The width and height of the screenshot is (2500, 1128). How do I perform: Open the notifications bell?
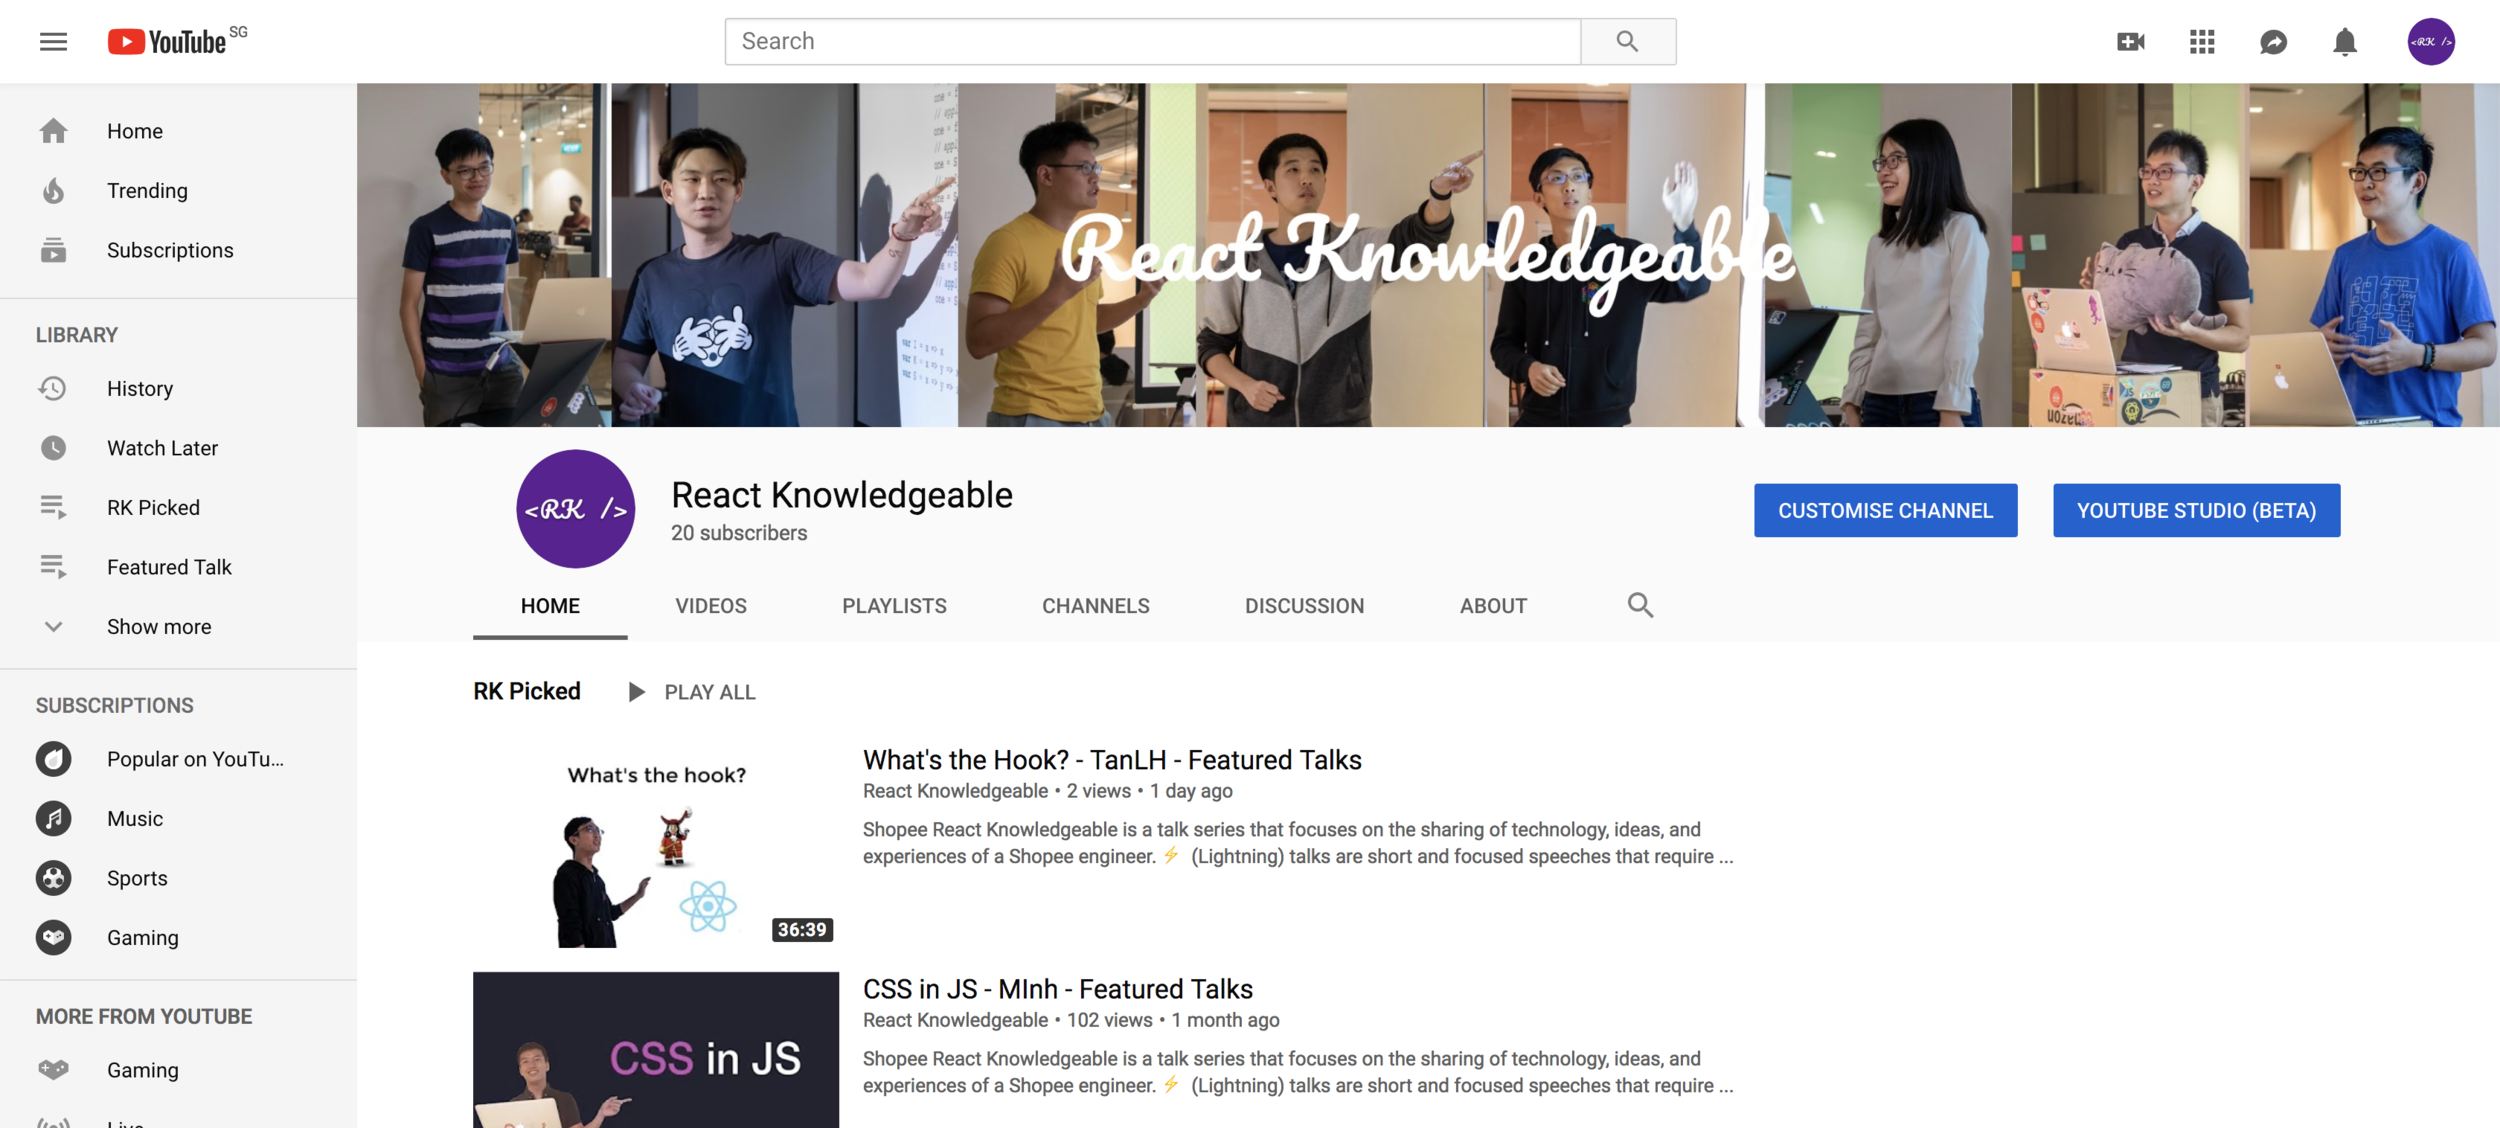click(x=2345, y=41)
